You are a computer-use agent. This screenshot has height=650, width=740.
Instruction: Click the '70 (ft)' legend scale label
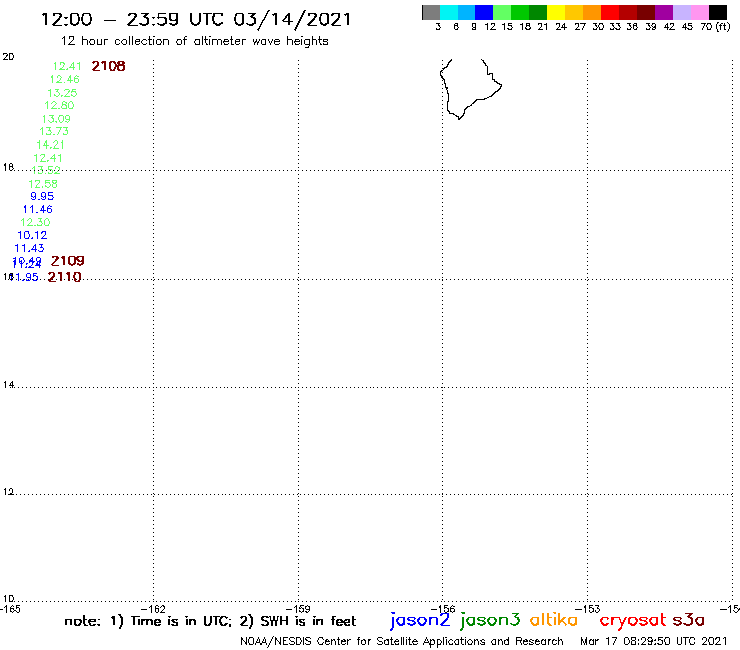pos(715,27)
